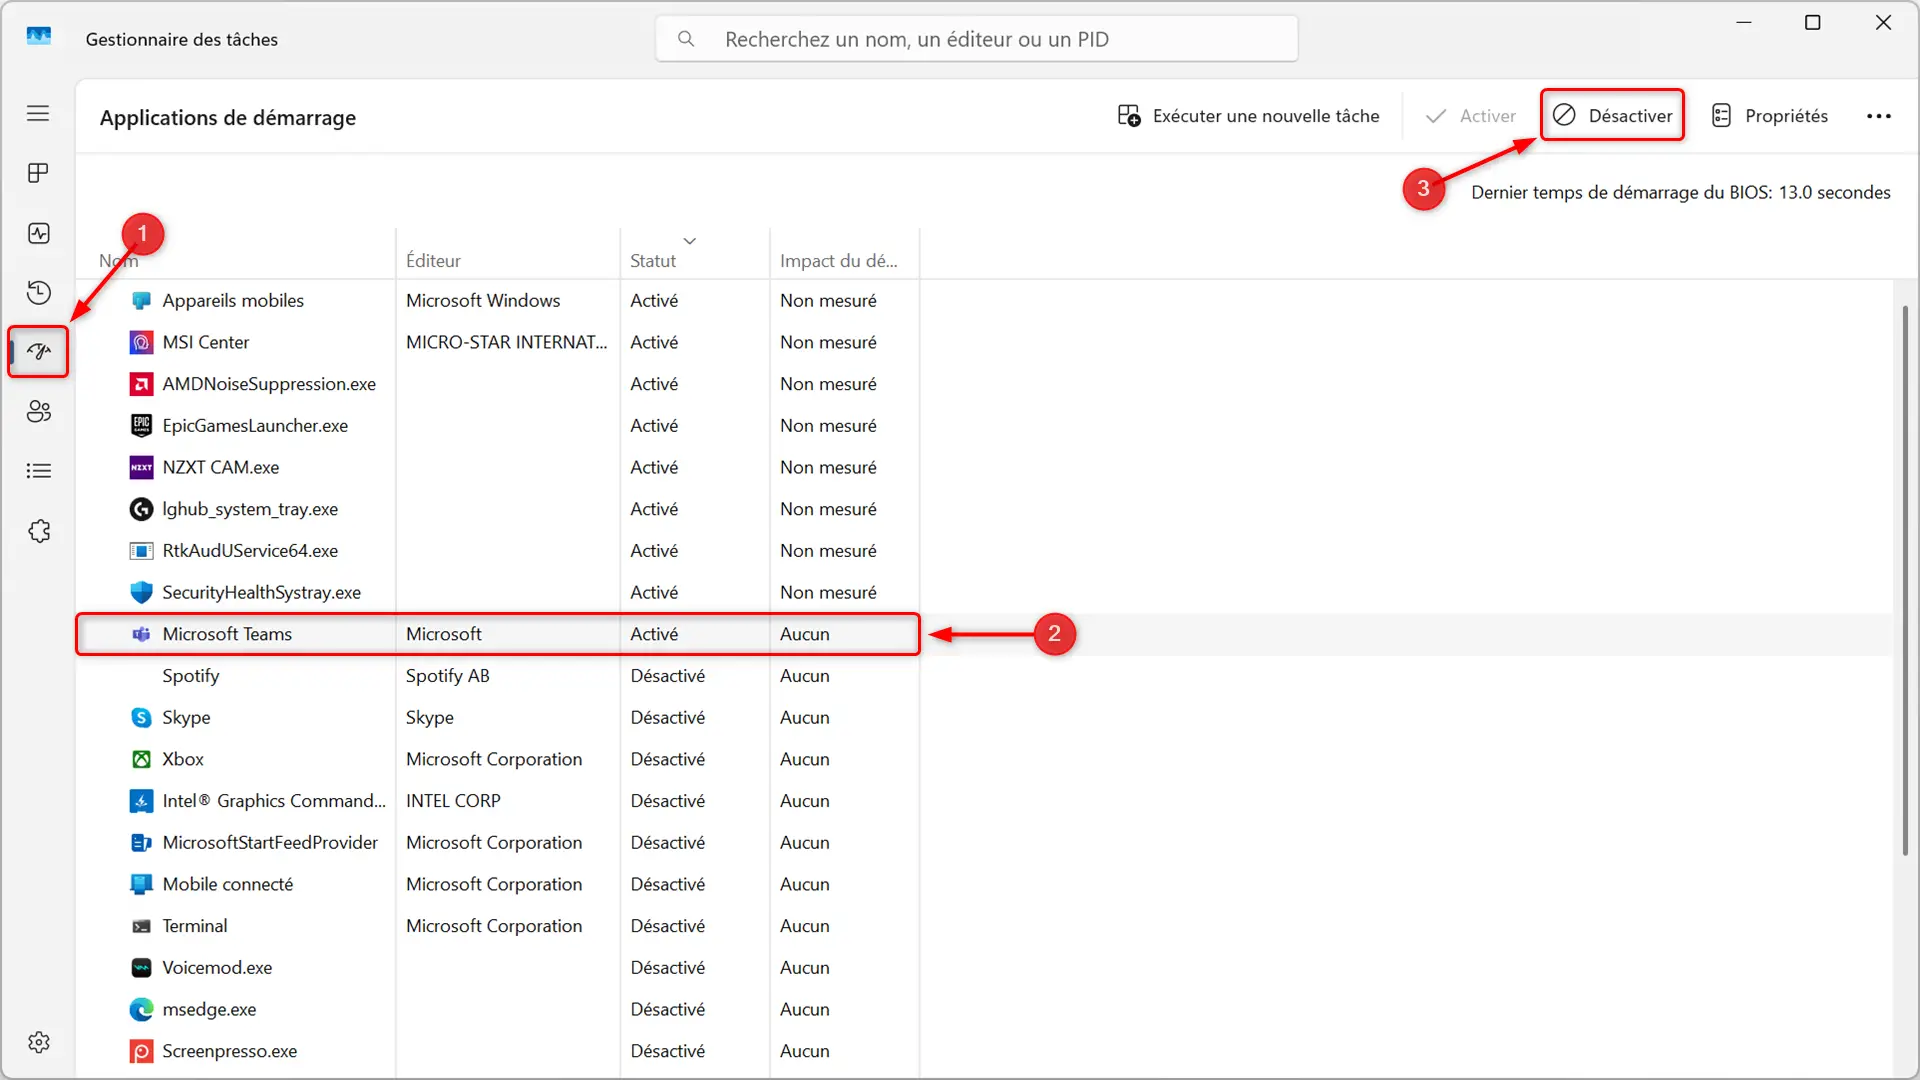Open the three-dot more options menu
The width and height of the screenshot is (1920, 1080).
tap(1879, 116)
